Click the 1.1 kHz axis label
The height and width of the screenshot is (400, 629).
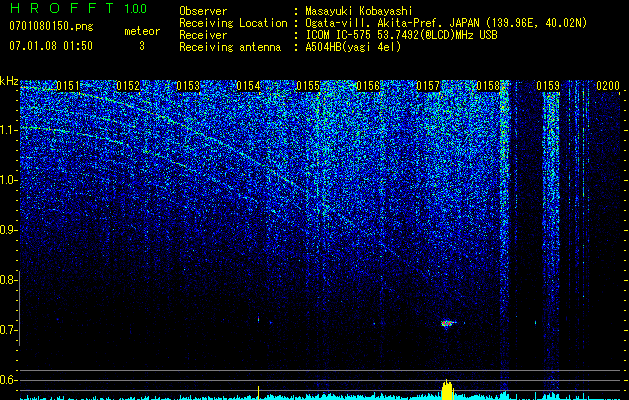pyautogui.click(x=8, y=130)
